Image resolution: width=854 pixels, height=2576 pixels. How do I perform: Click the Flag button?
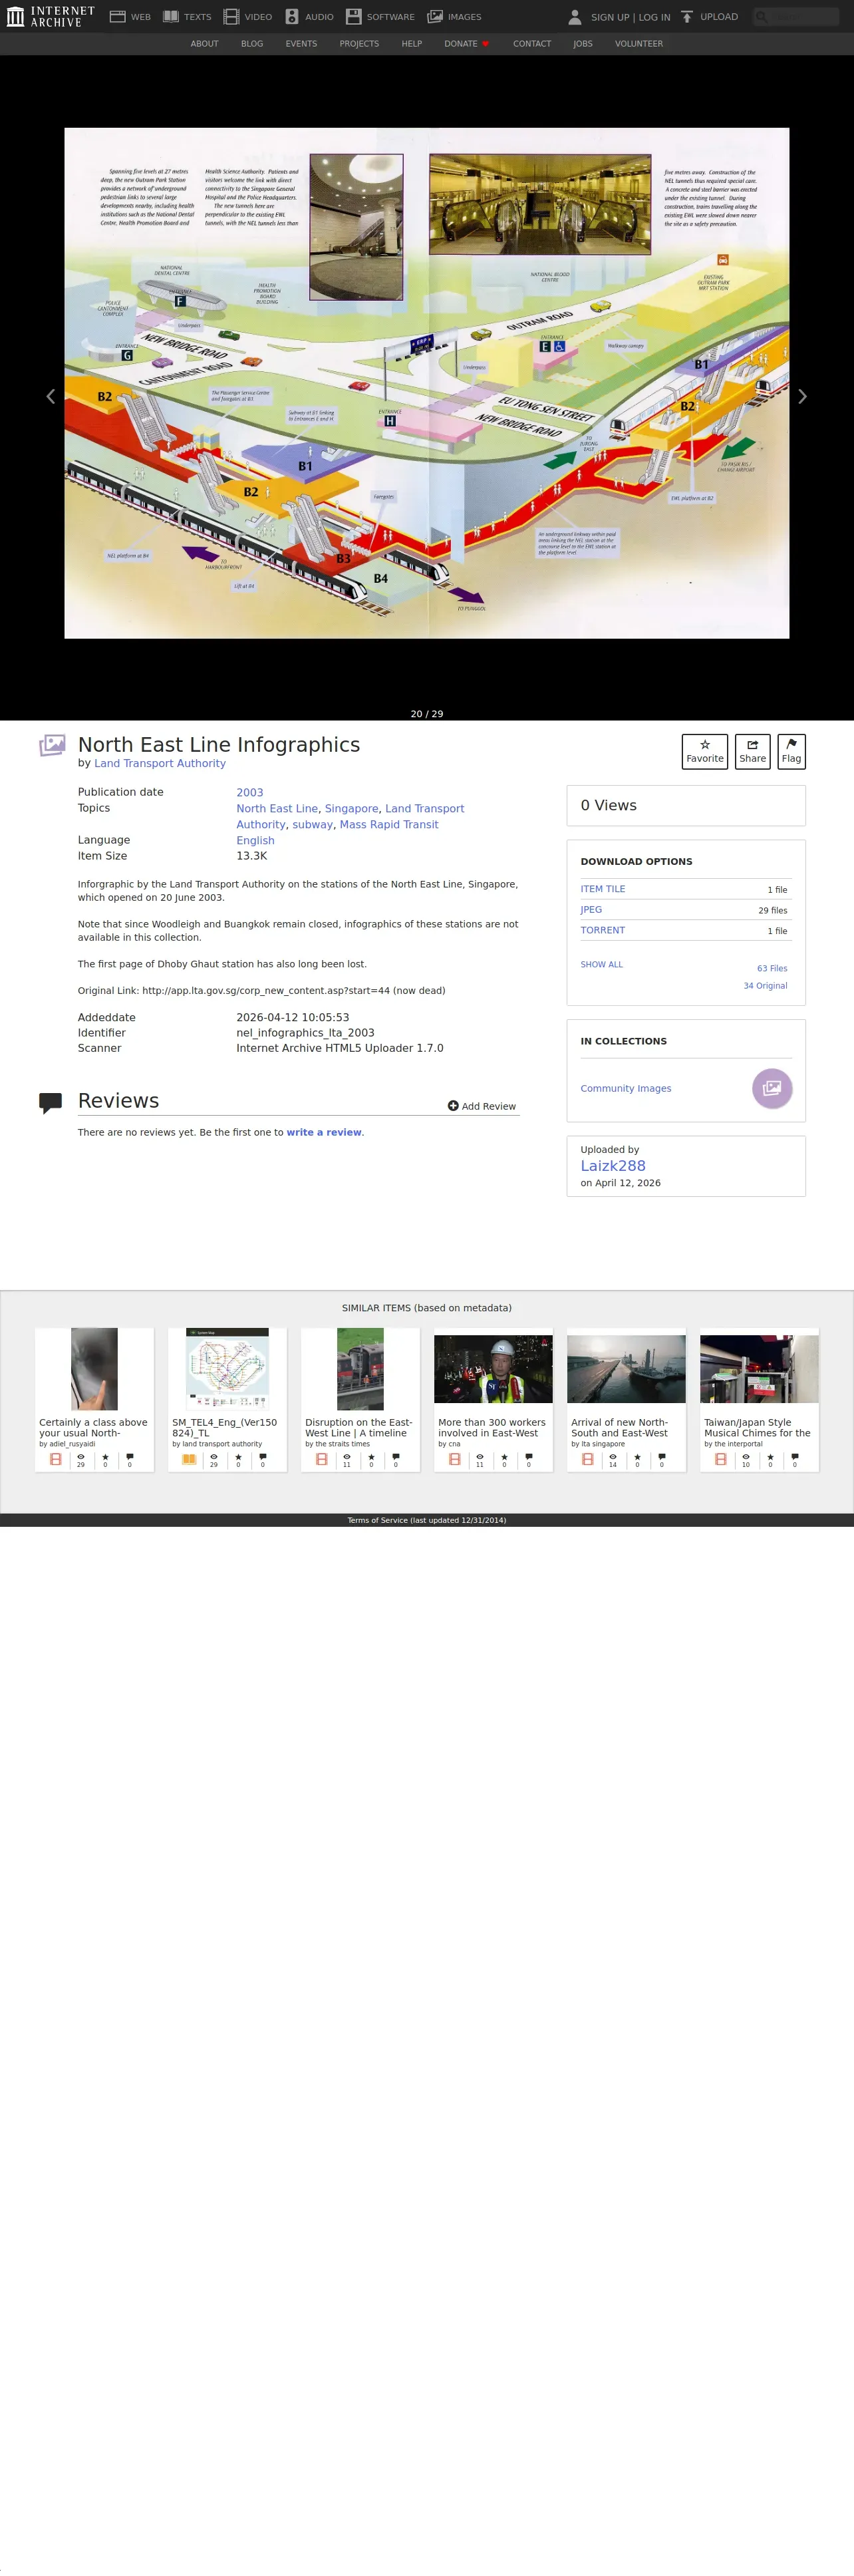click(791, 752)
